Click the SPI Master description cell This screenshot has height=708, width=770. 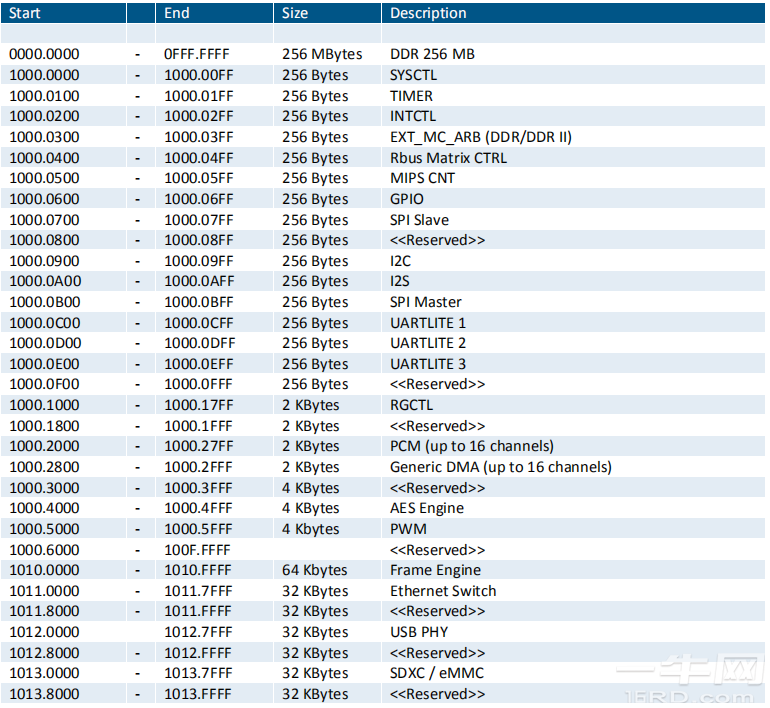pyautogui.click(x=426, y=302)
